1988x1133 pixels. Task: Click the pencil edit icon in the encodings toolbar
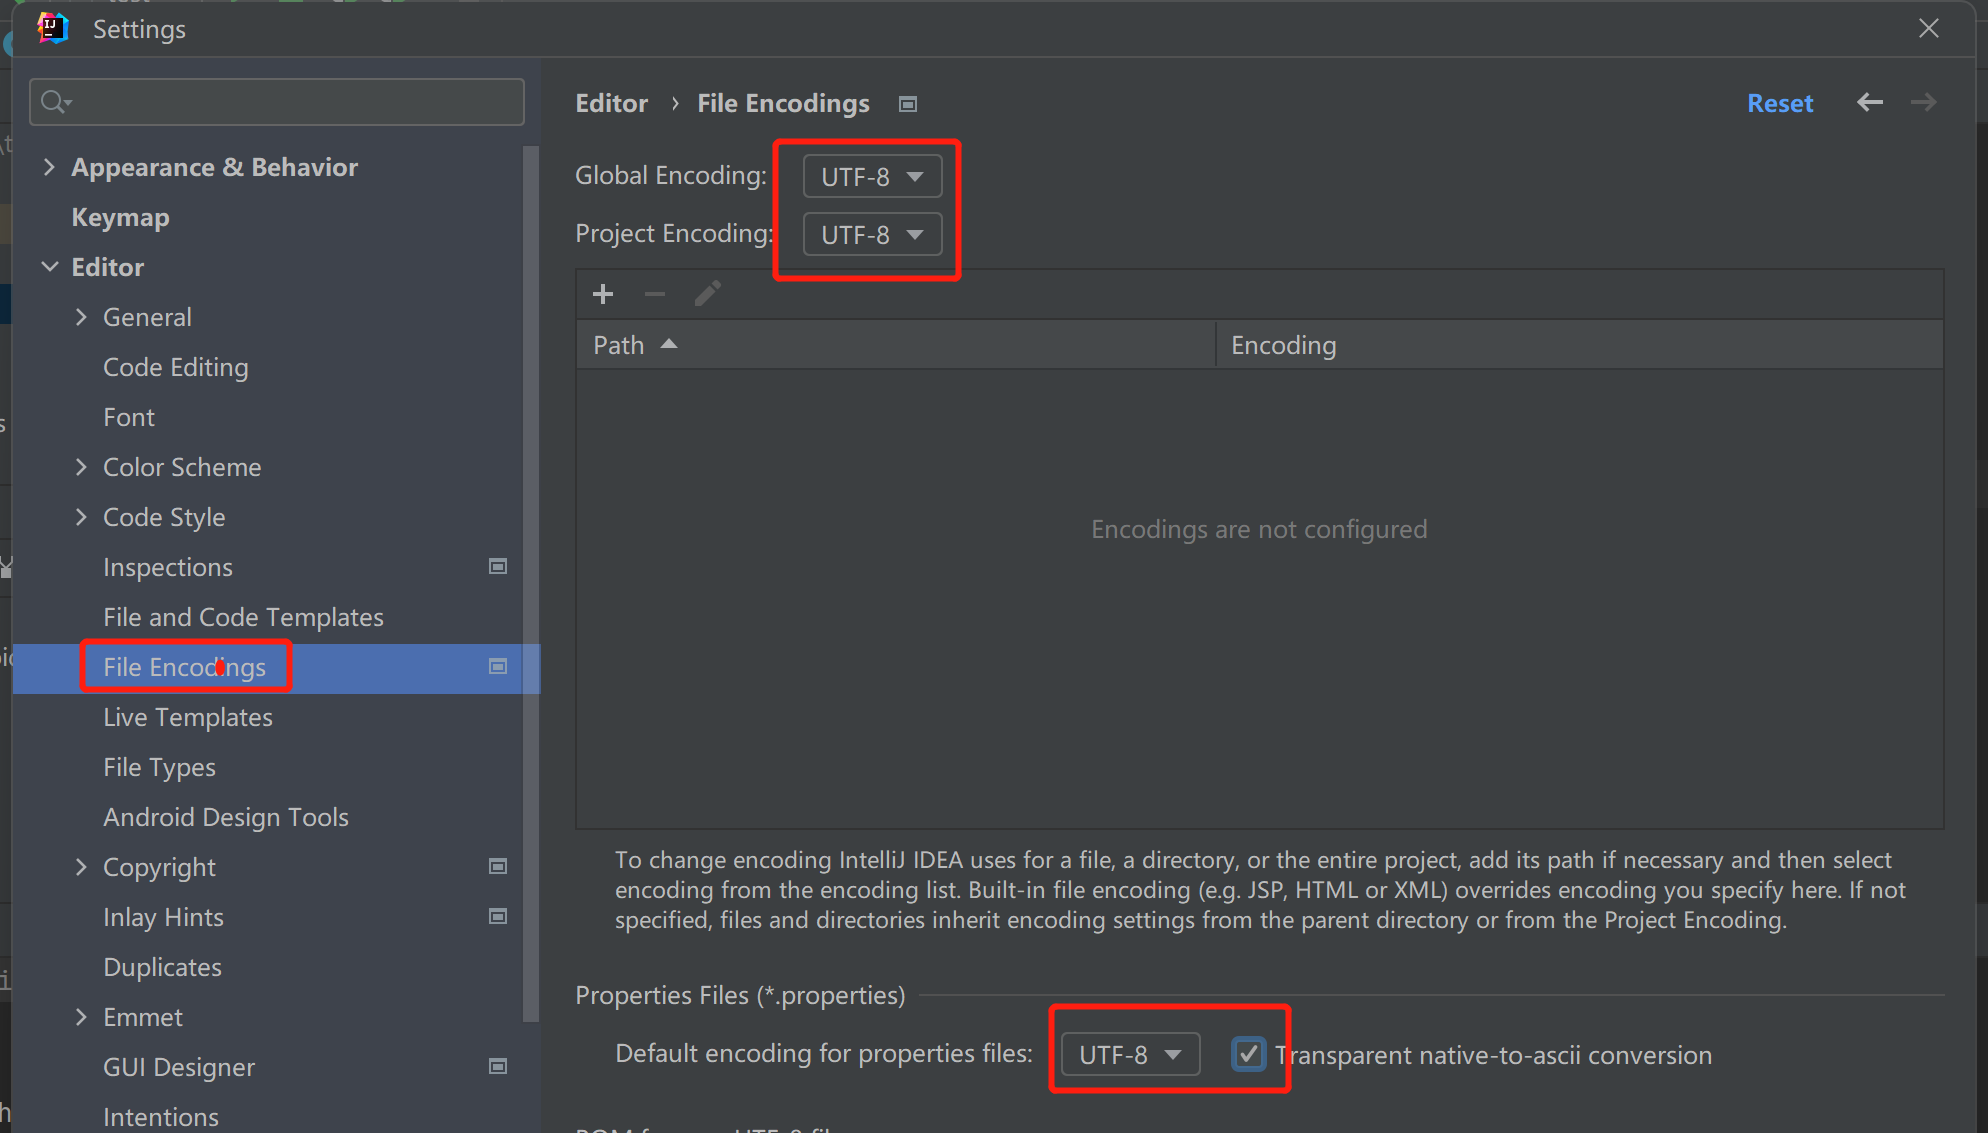708,293
